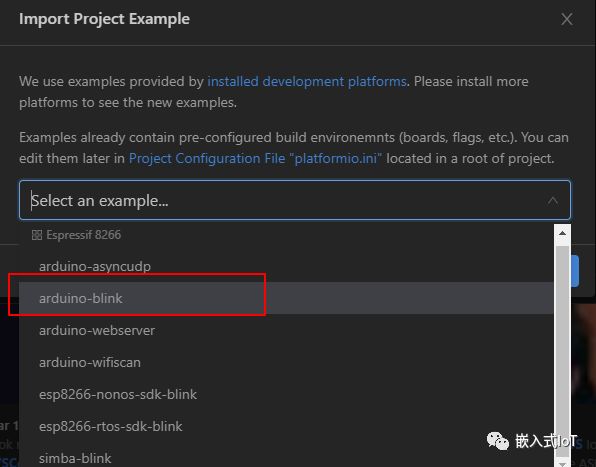Click the blue Import button edge behind the dropdown
The image size is (596, 467).
pyautogui.click(x=574, y=271)
